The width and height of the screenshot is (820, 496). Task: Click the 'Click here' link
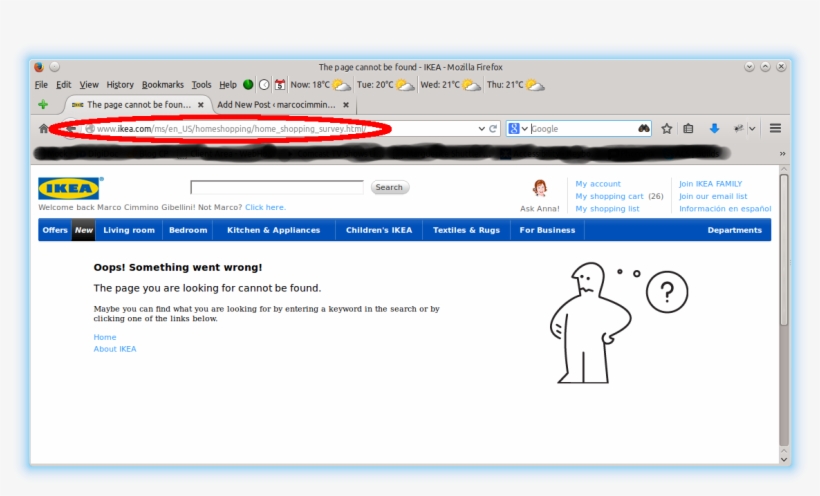tap(265, 207)
